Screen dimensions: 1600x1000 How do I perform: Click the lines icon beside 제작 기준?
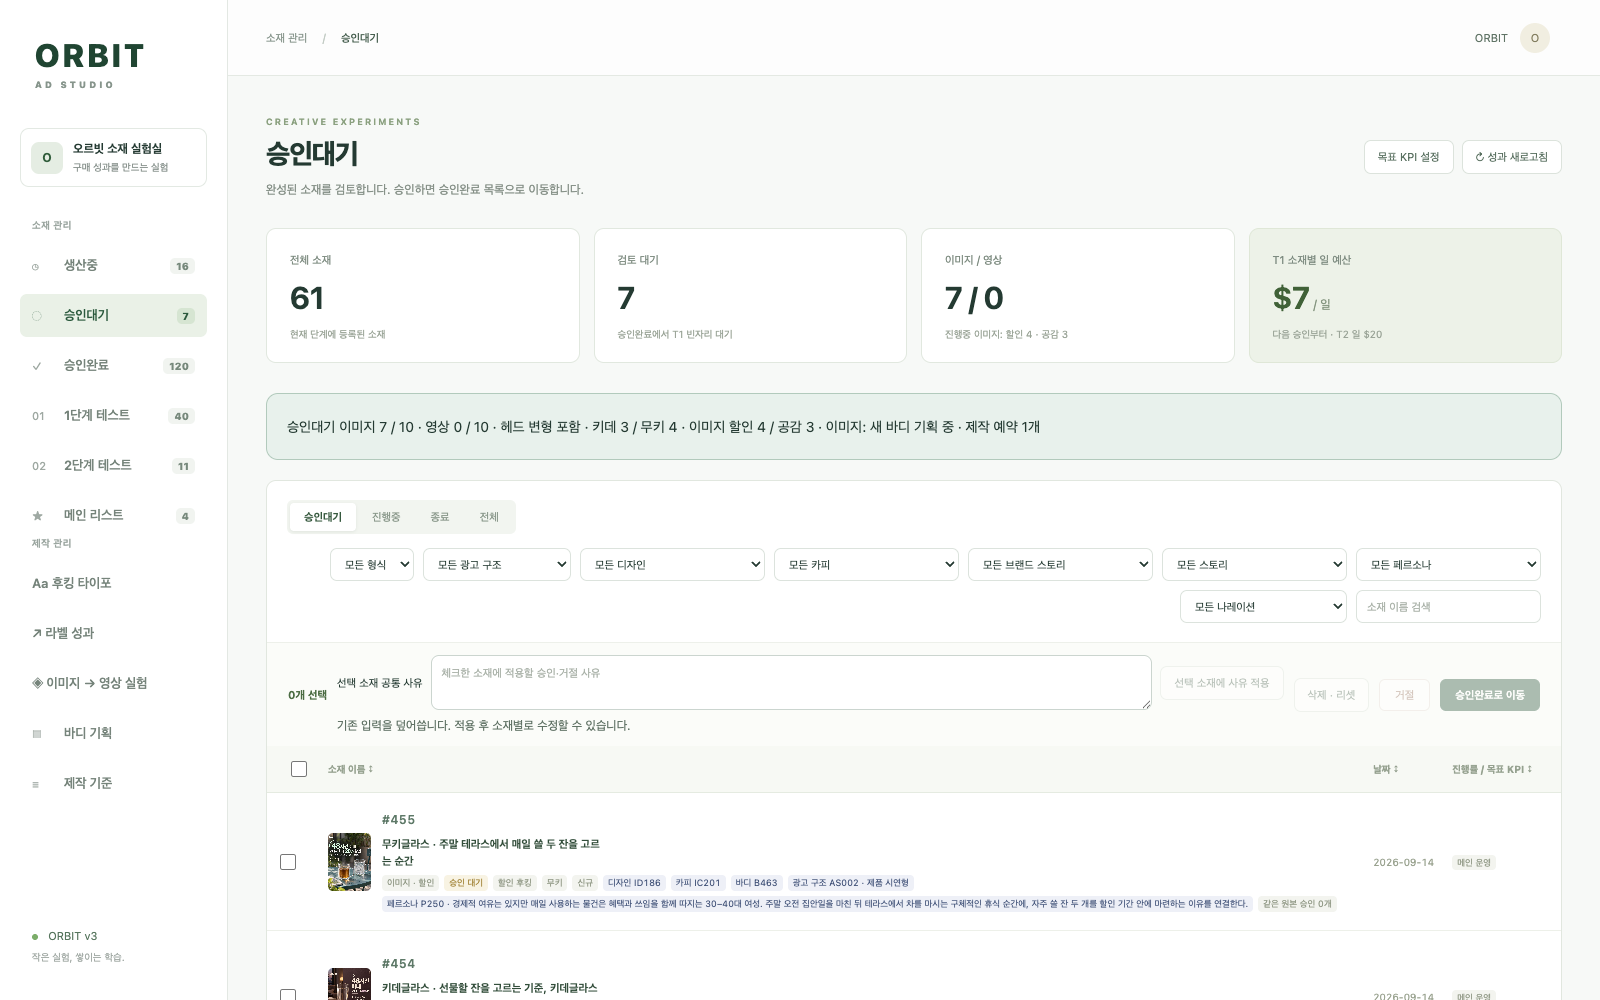36,784
